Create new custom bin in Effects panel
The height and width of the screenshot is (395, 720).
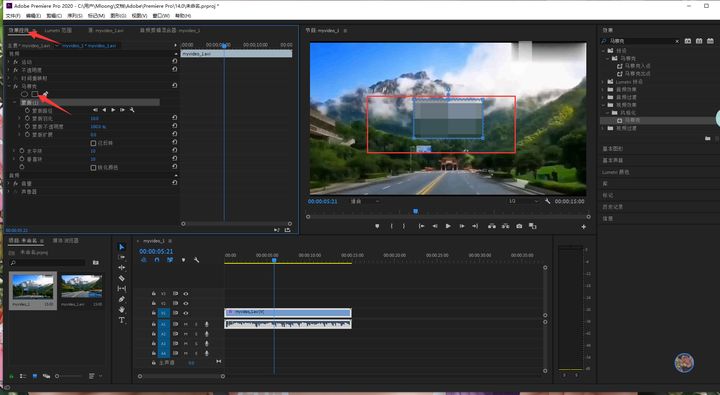click(x=708, y=138)
